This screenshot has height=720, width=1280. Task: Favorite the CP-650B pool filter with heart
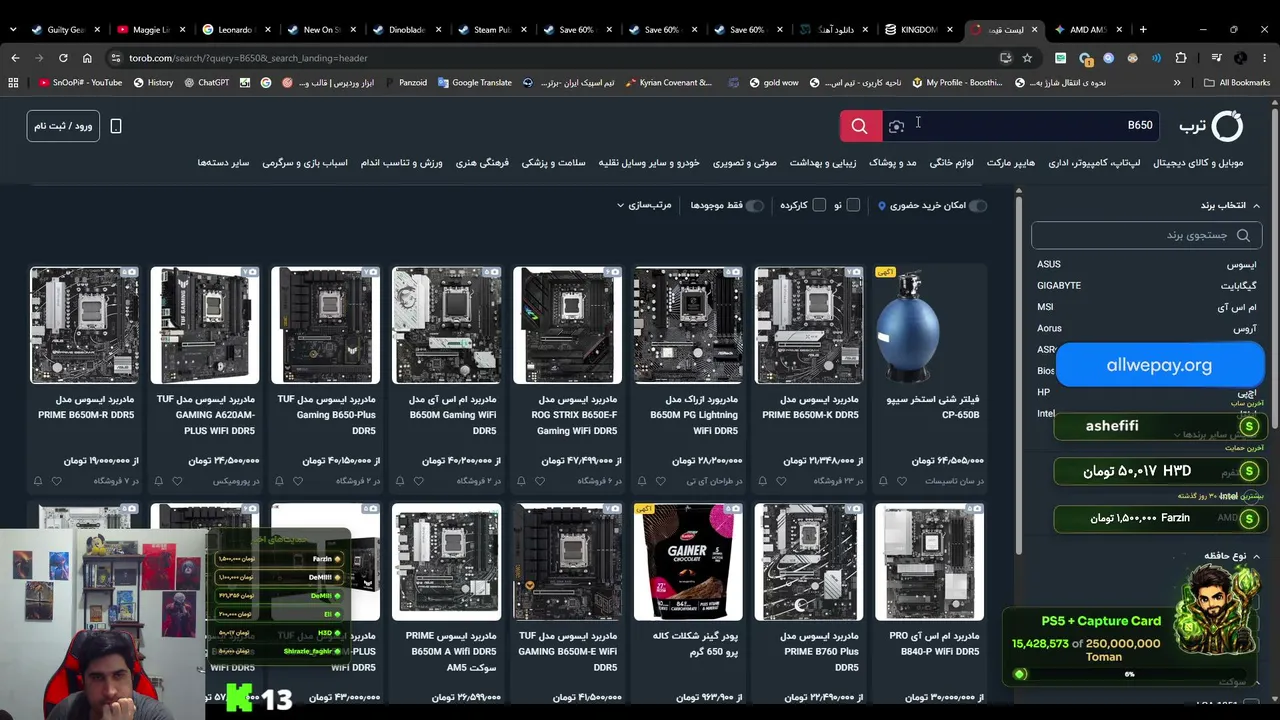click(x=902, y=481)
